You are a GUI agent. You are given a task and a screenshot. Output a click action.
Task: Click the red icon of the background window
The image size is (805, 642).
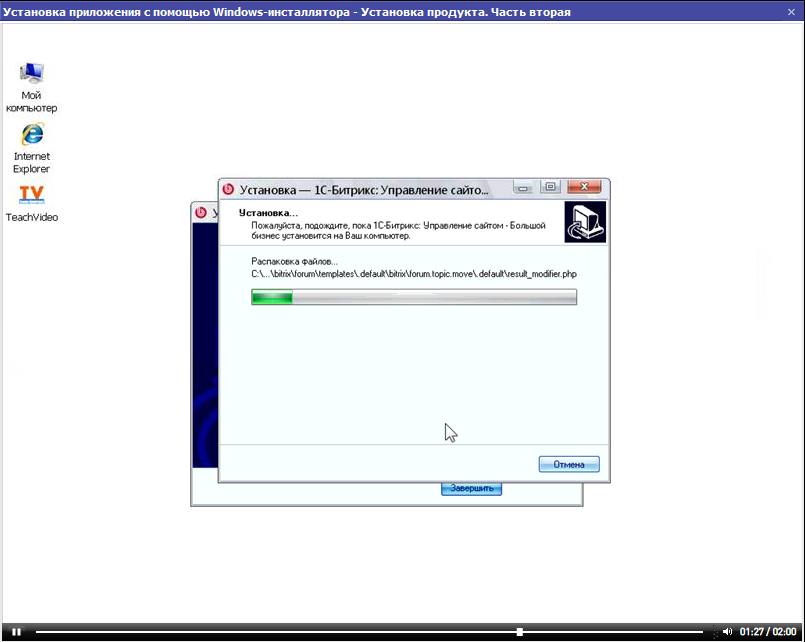(201, 212)
